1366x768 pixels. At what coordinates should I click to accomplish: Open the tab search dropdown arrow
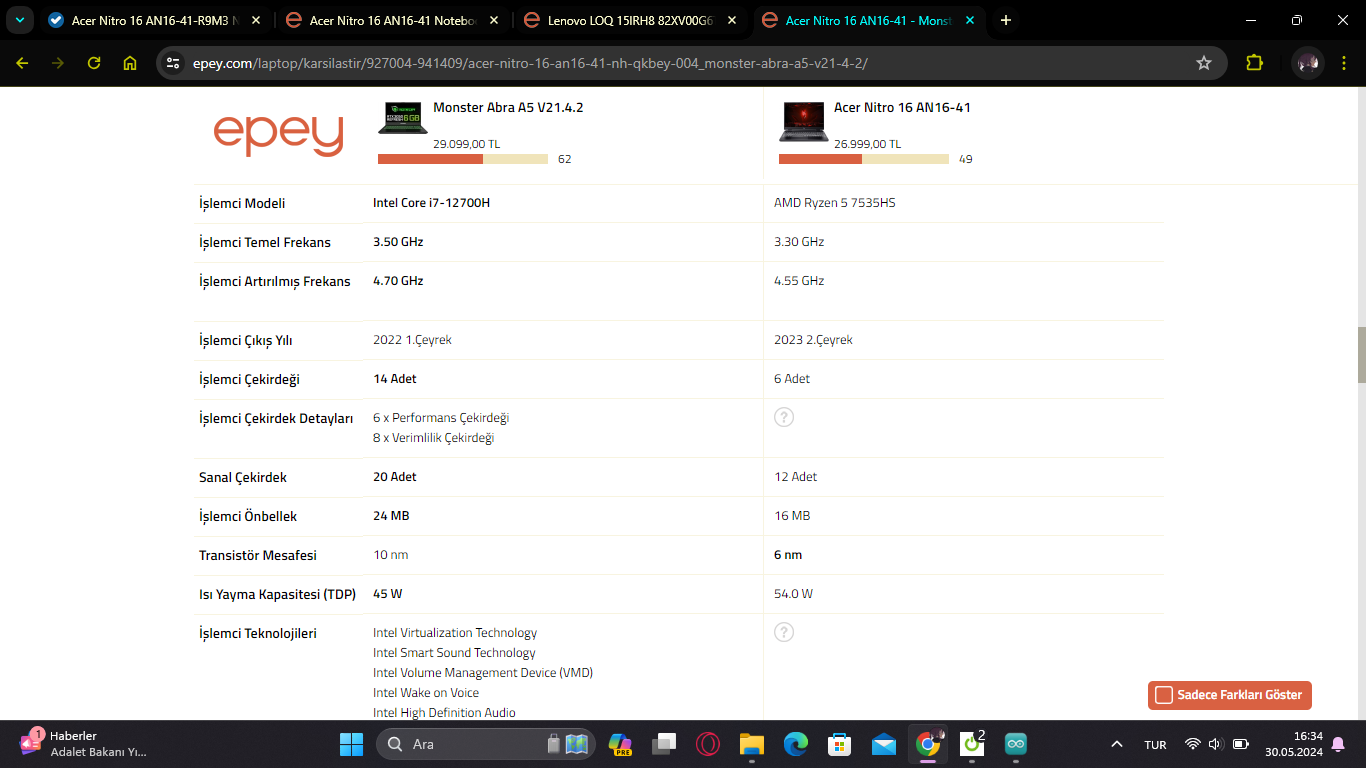coord(19,20)
